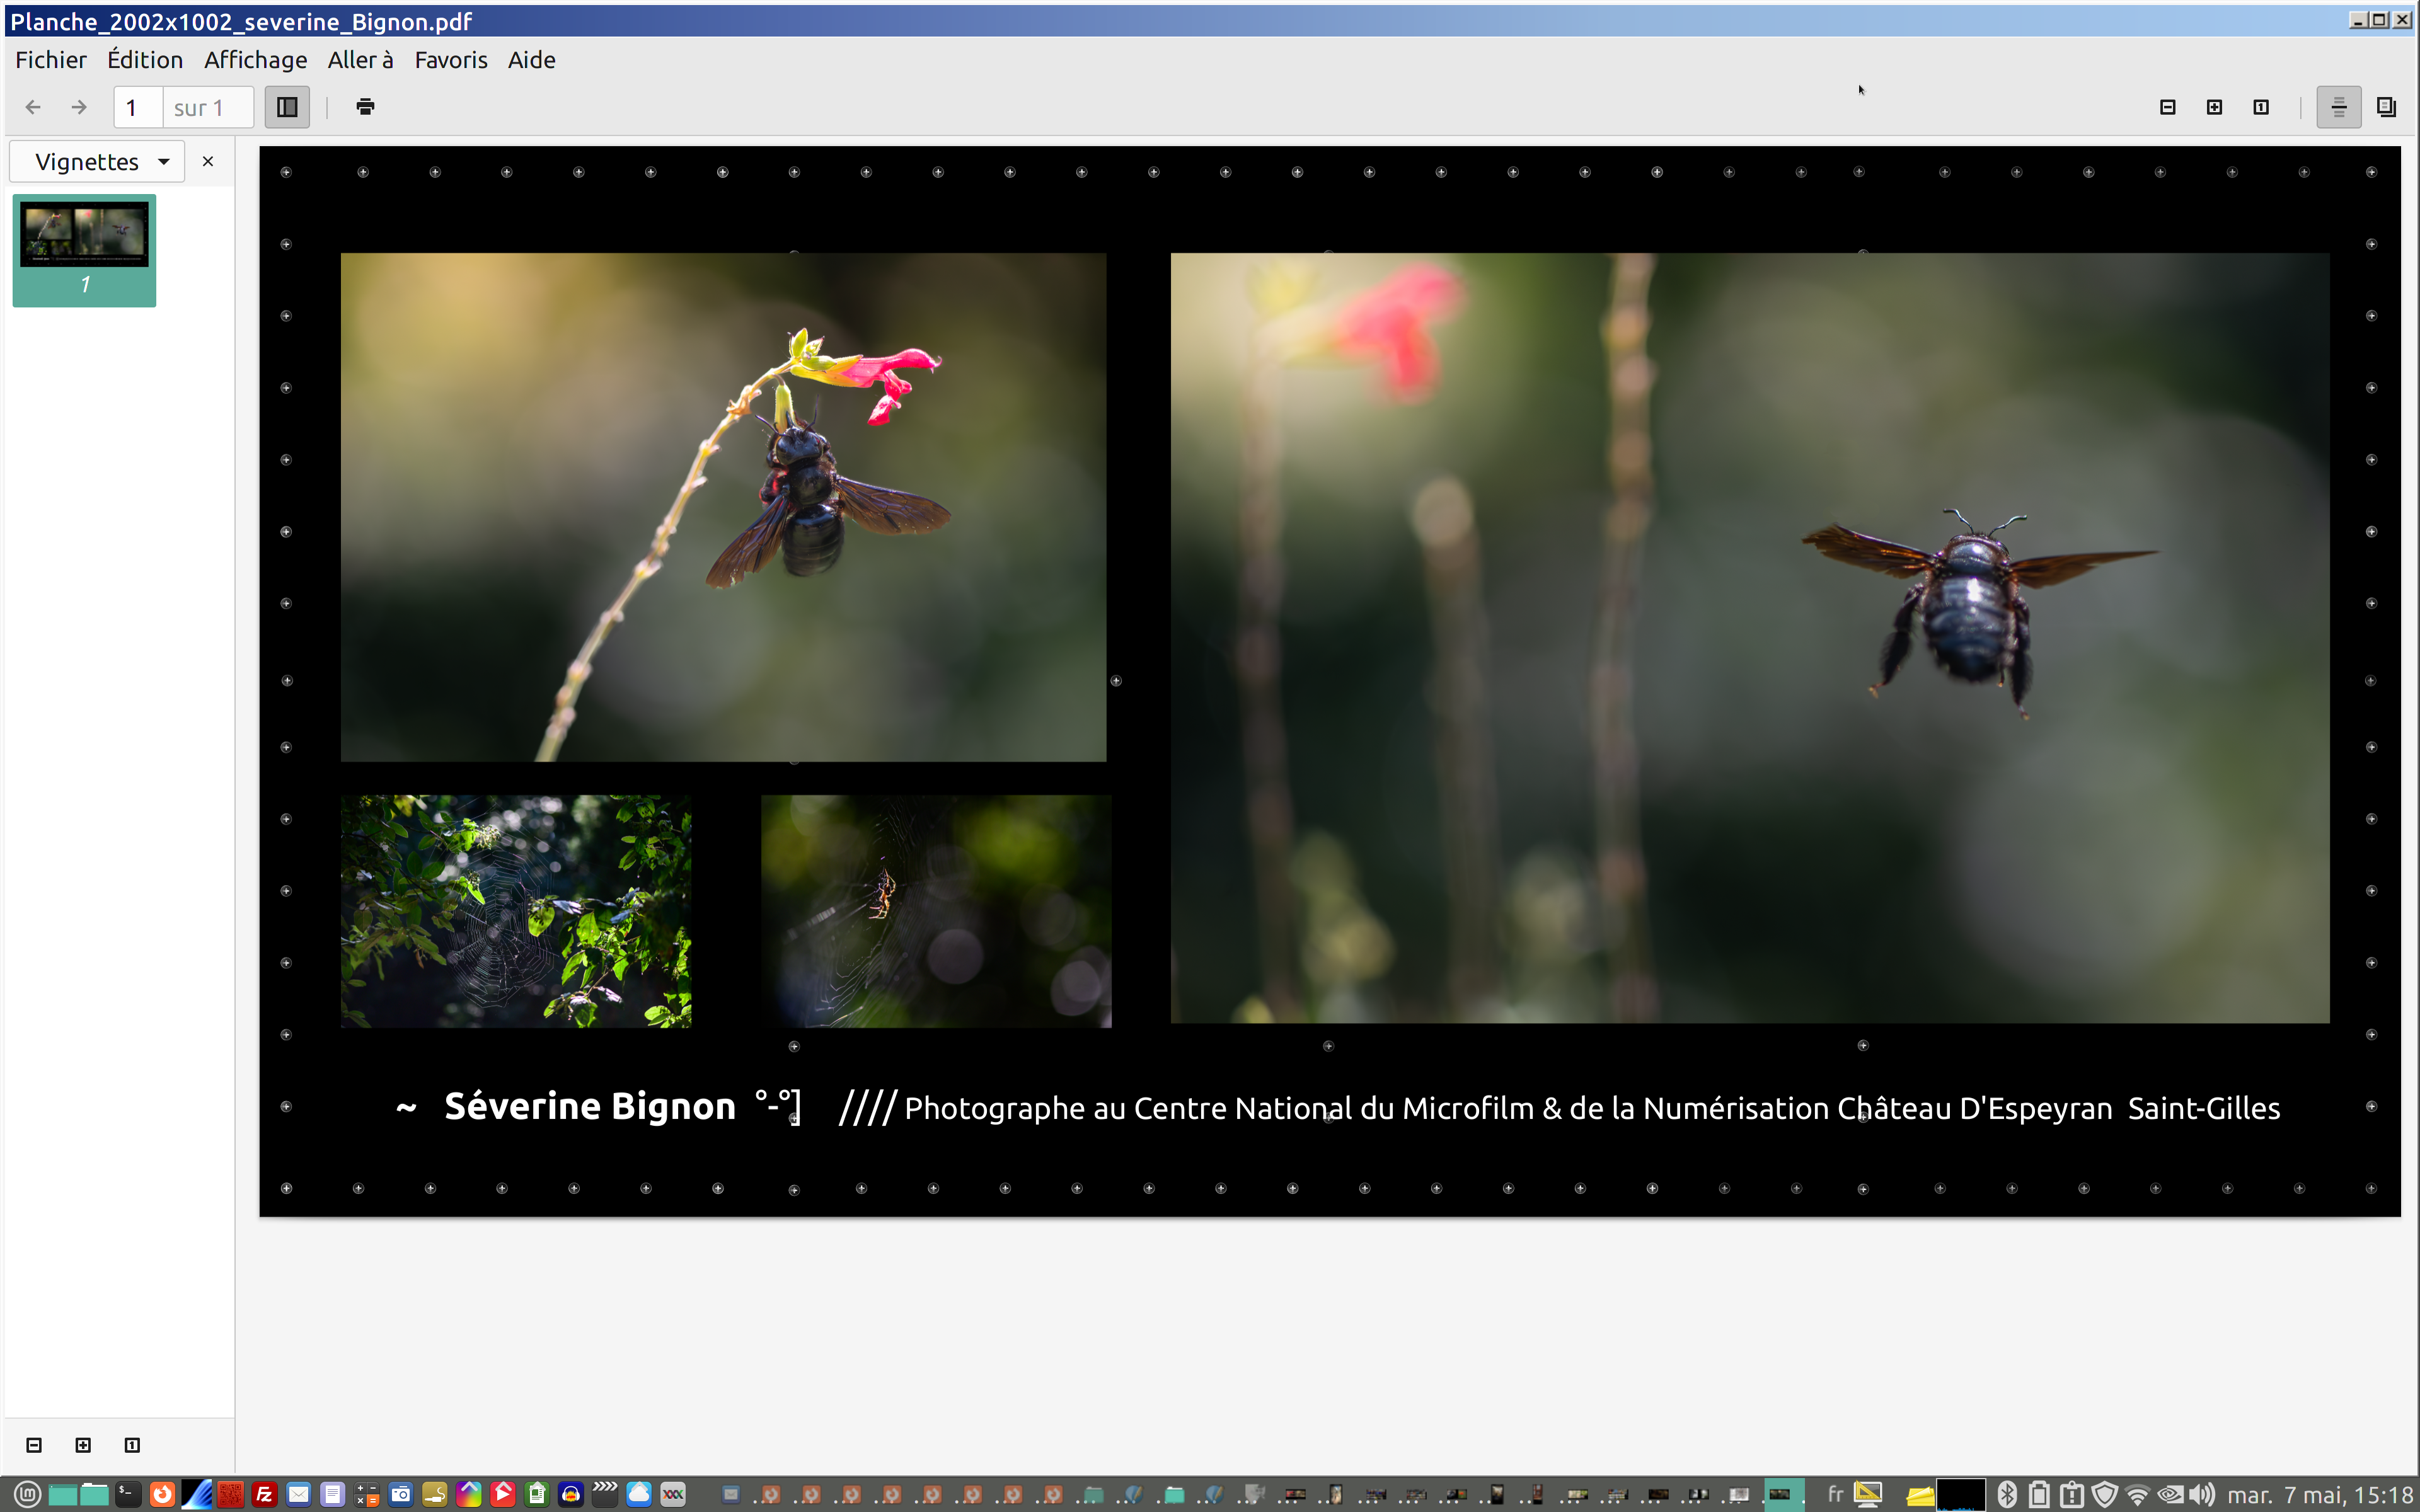This screenshot has width=2420, height=1512.
Task: Go to previous page arrow
Action: pos(33,107)
